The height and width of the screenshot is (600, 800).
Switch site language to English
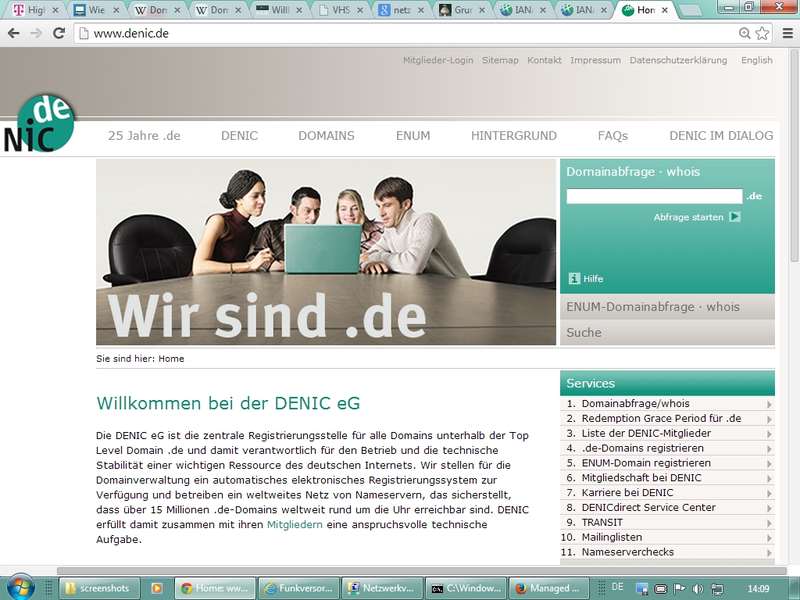click(756, 60)
